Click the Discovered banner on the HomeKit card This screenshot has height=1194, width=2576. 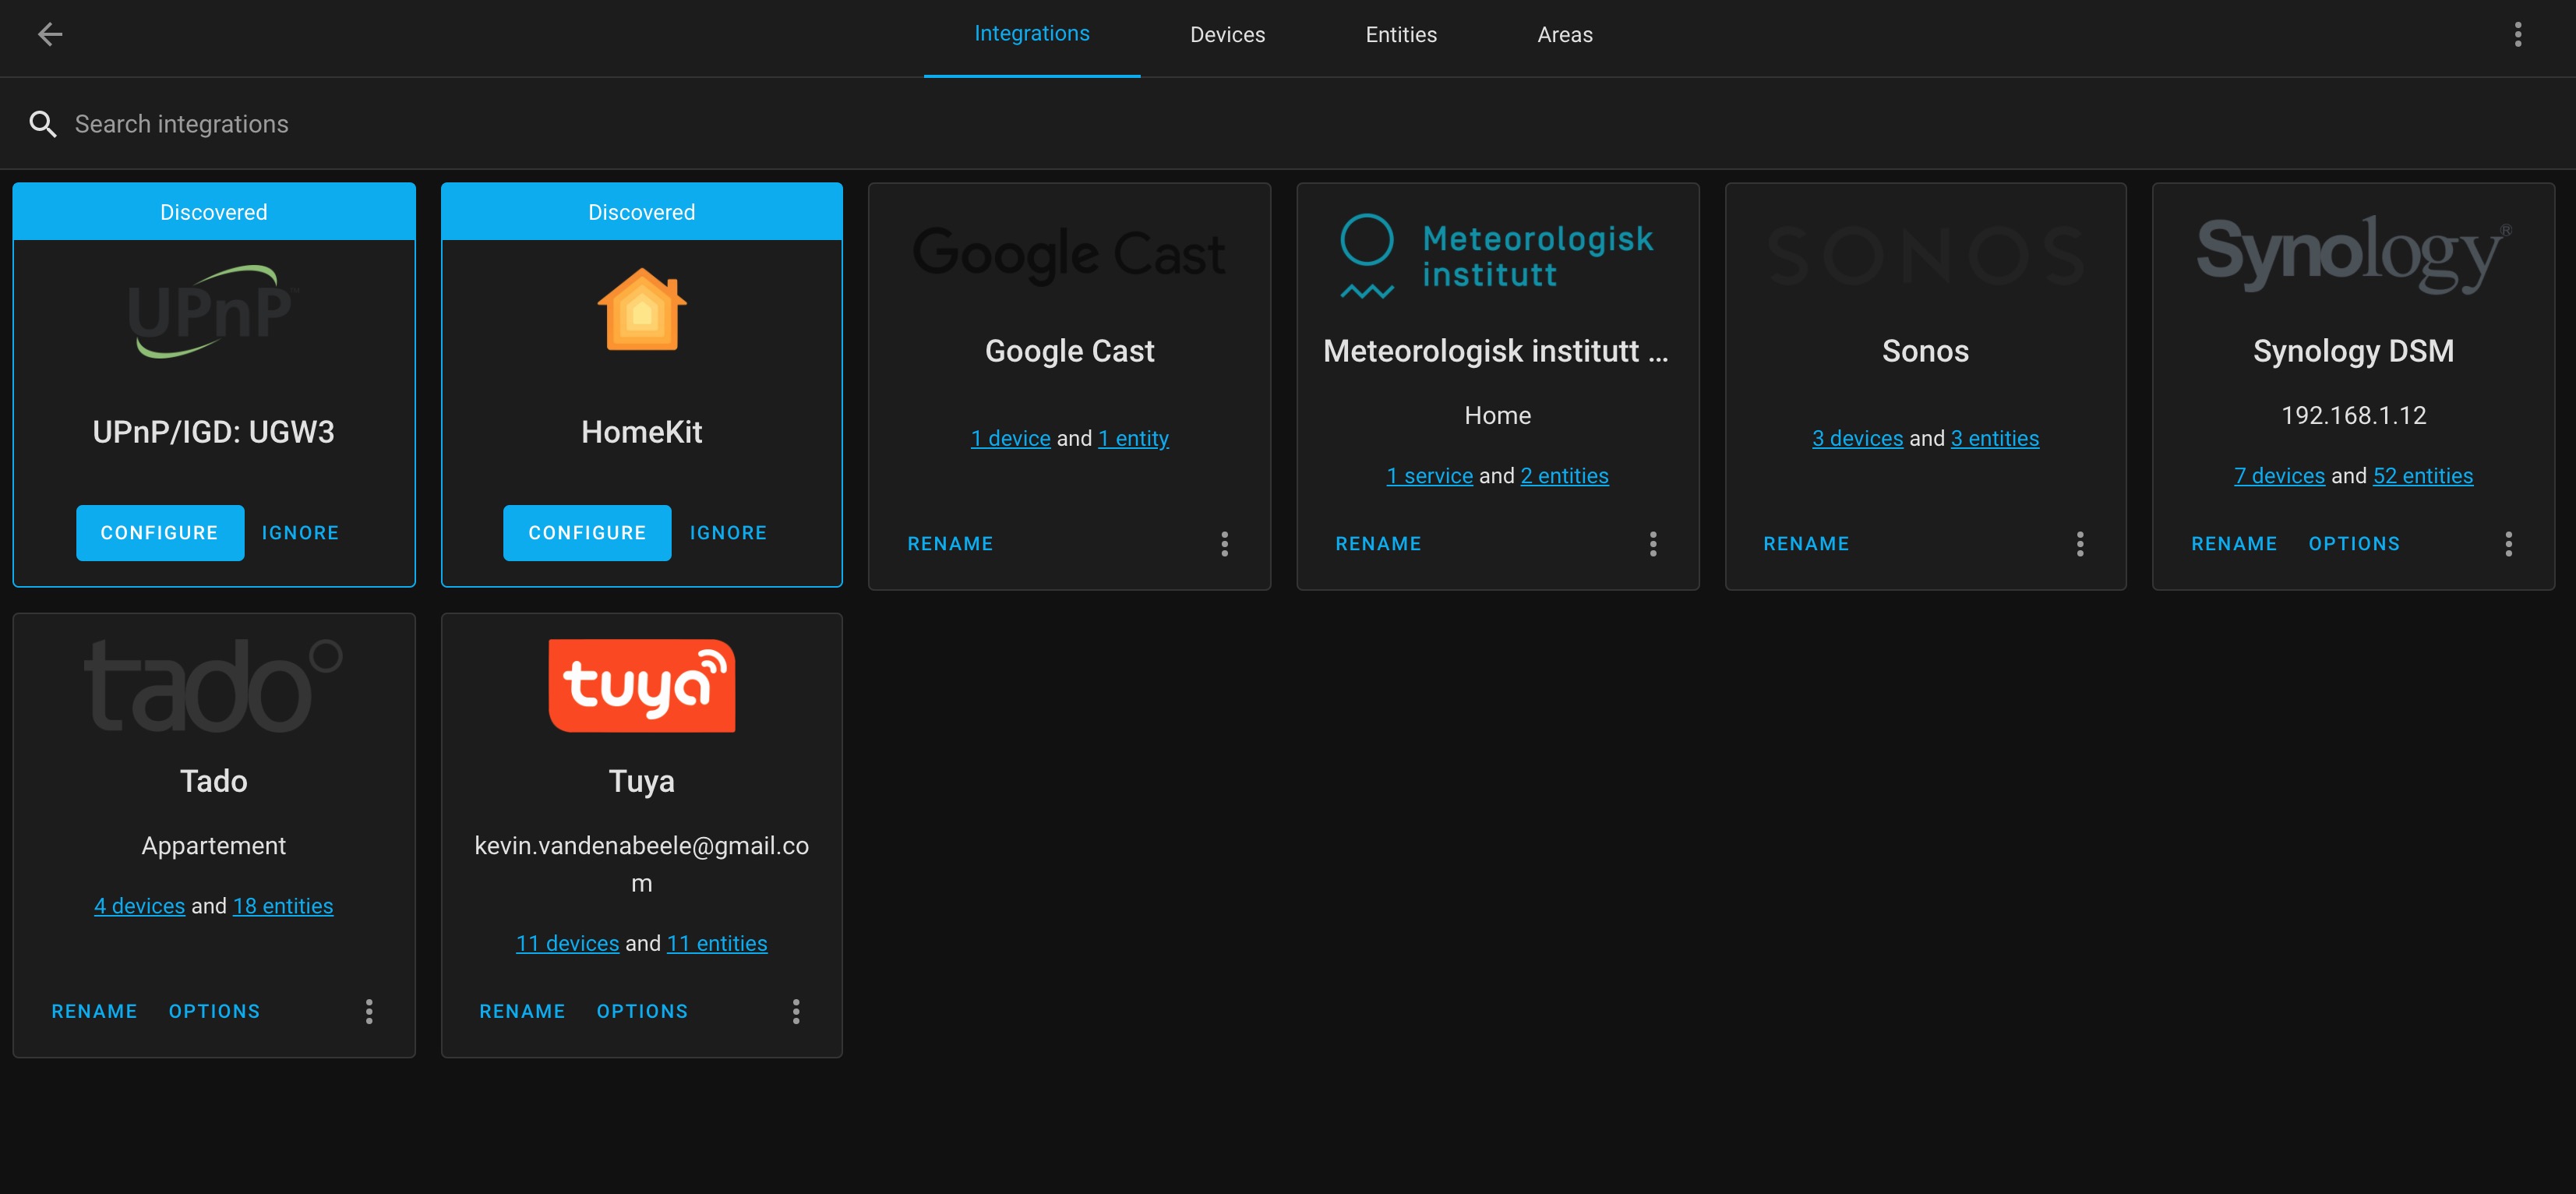(642, 212)
